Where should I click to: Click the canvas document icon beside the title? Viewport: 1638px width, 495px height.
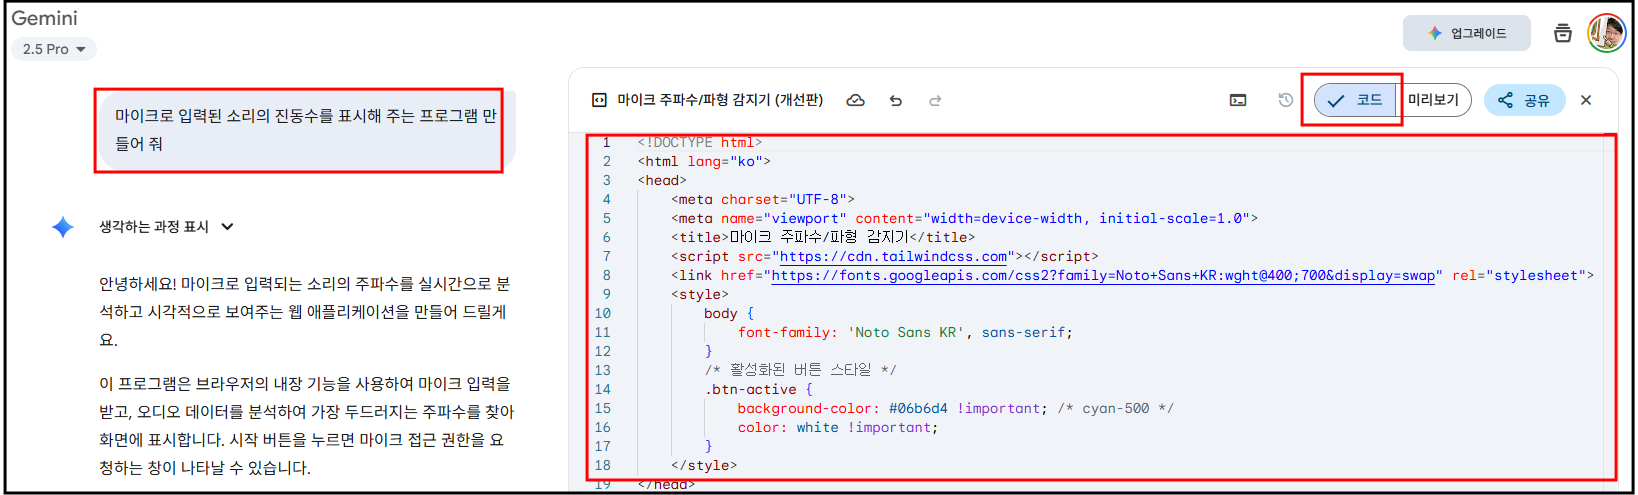coord(599,100)
